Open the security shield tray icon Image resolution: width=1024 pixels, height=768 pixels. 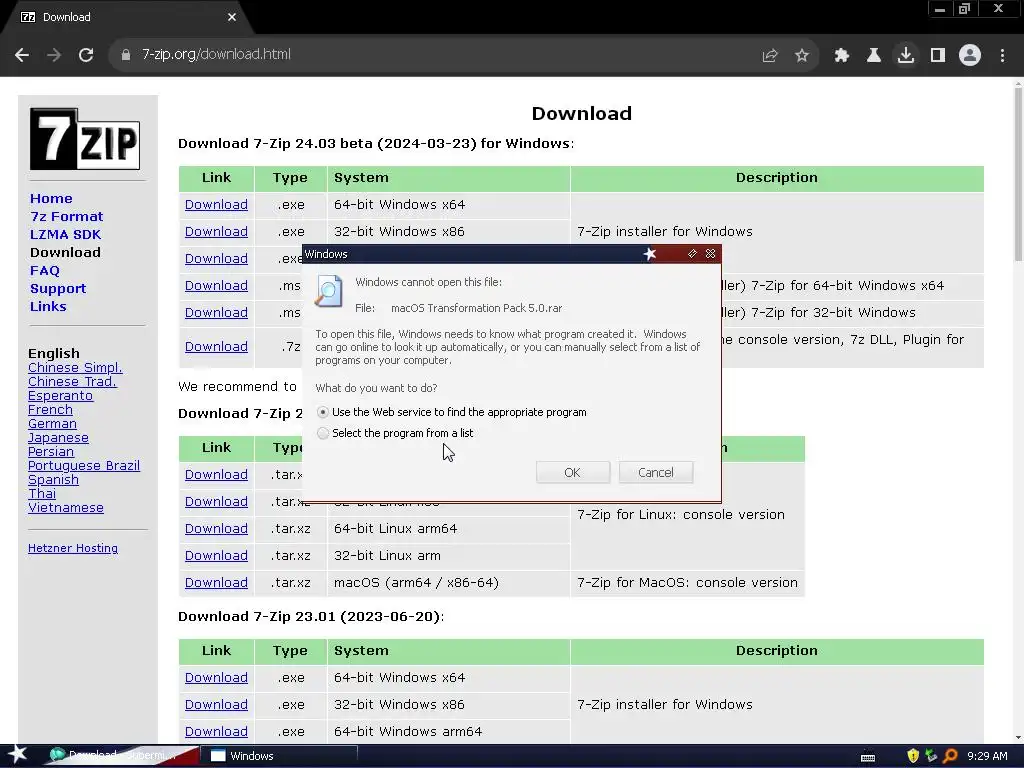913,756
